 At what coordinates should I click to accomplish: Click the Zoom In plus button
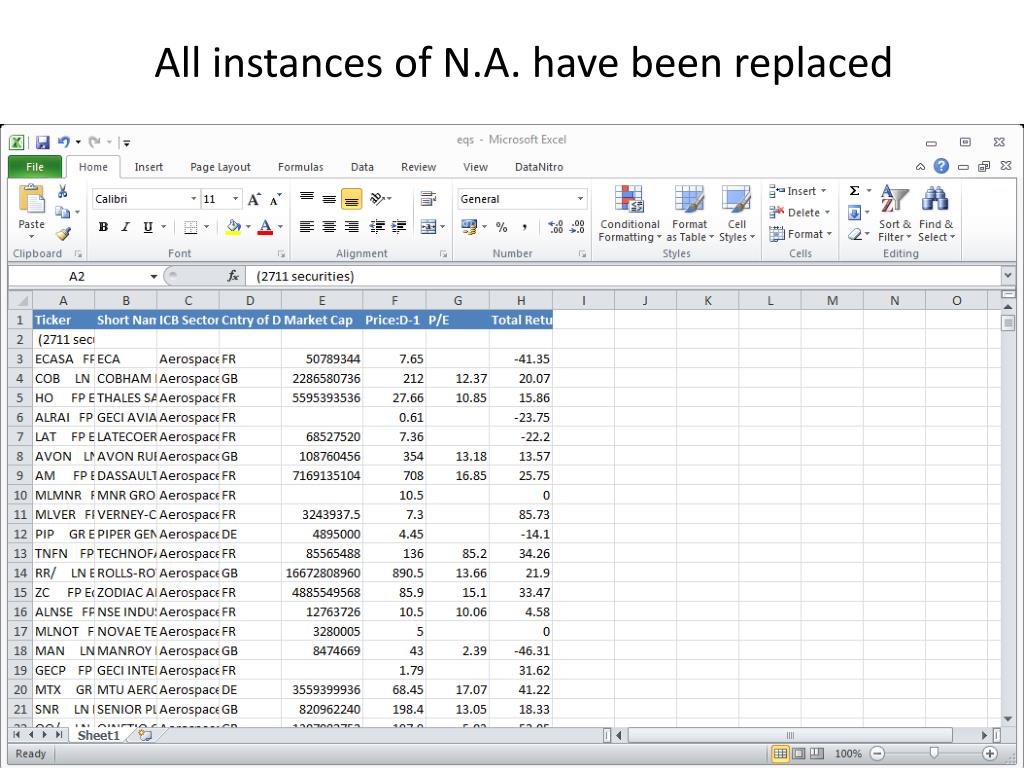tap(989, 754)
